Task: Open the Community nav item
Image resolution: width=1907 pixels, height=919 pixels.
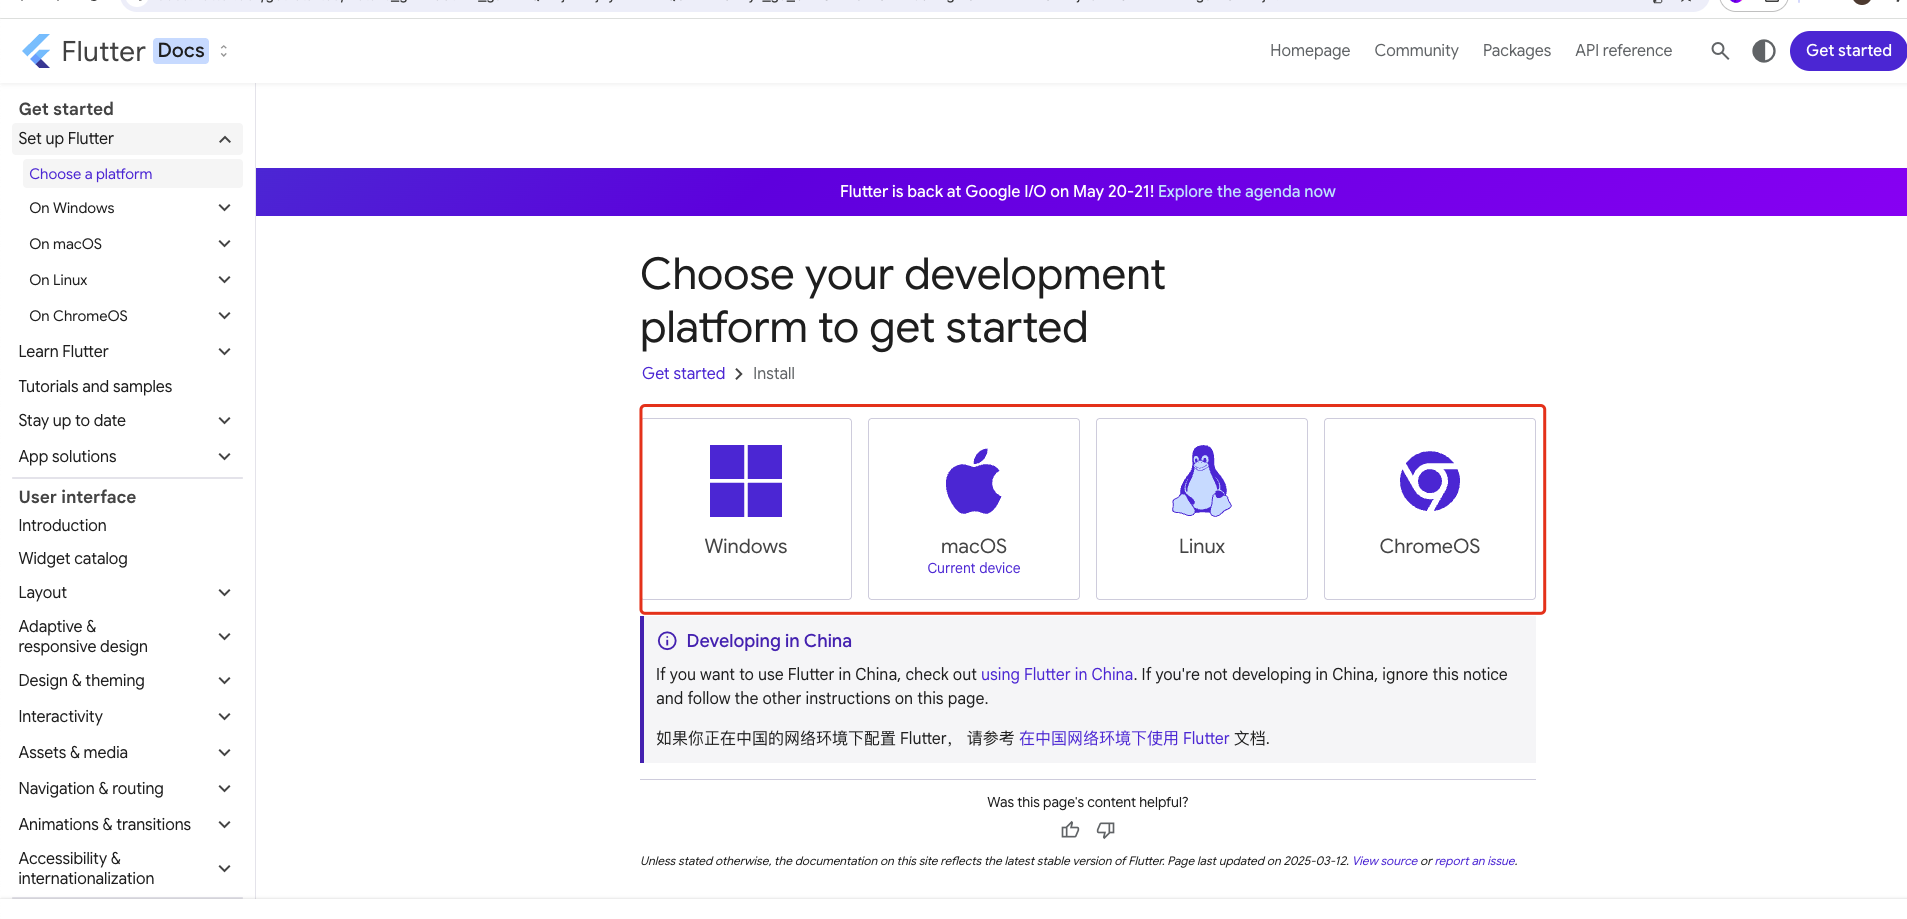Action: click(1416, 51)
